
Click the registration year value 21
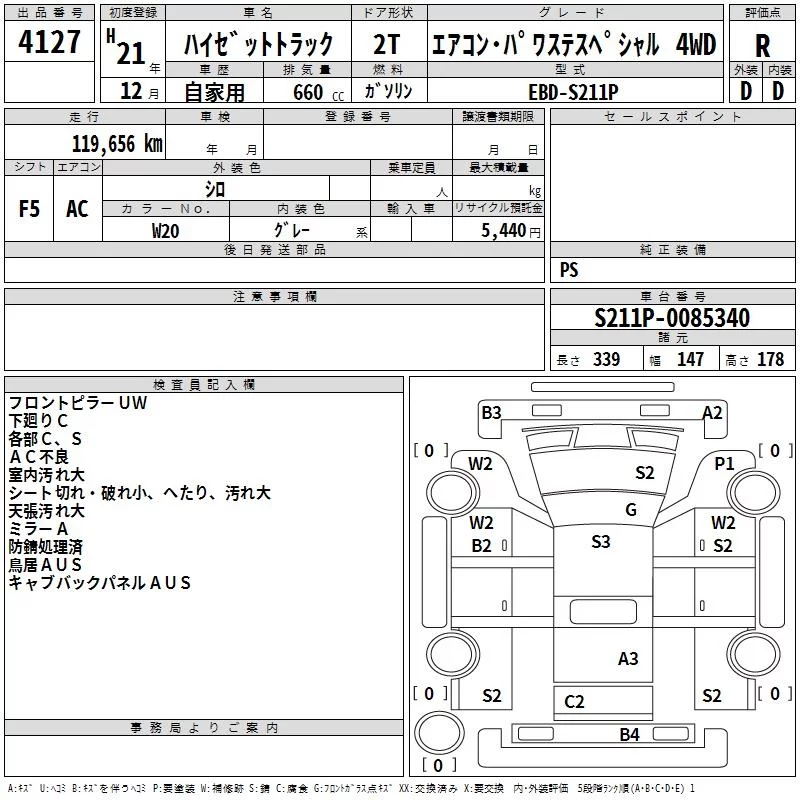(x=131, y=53)
